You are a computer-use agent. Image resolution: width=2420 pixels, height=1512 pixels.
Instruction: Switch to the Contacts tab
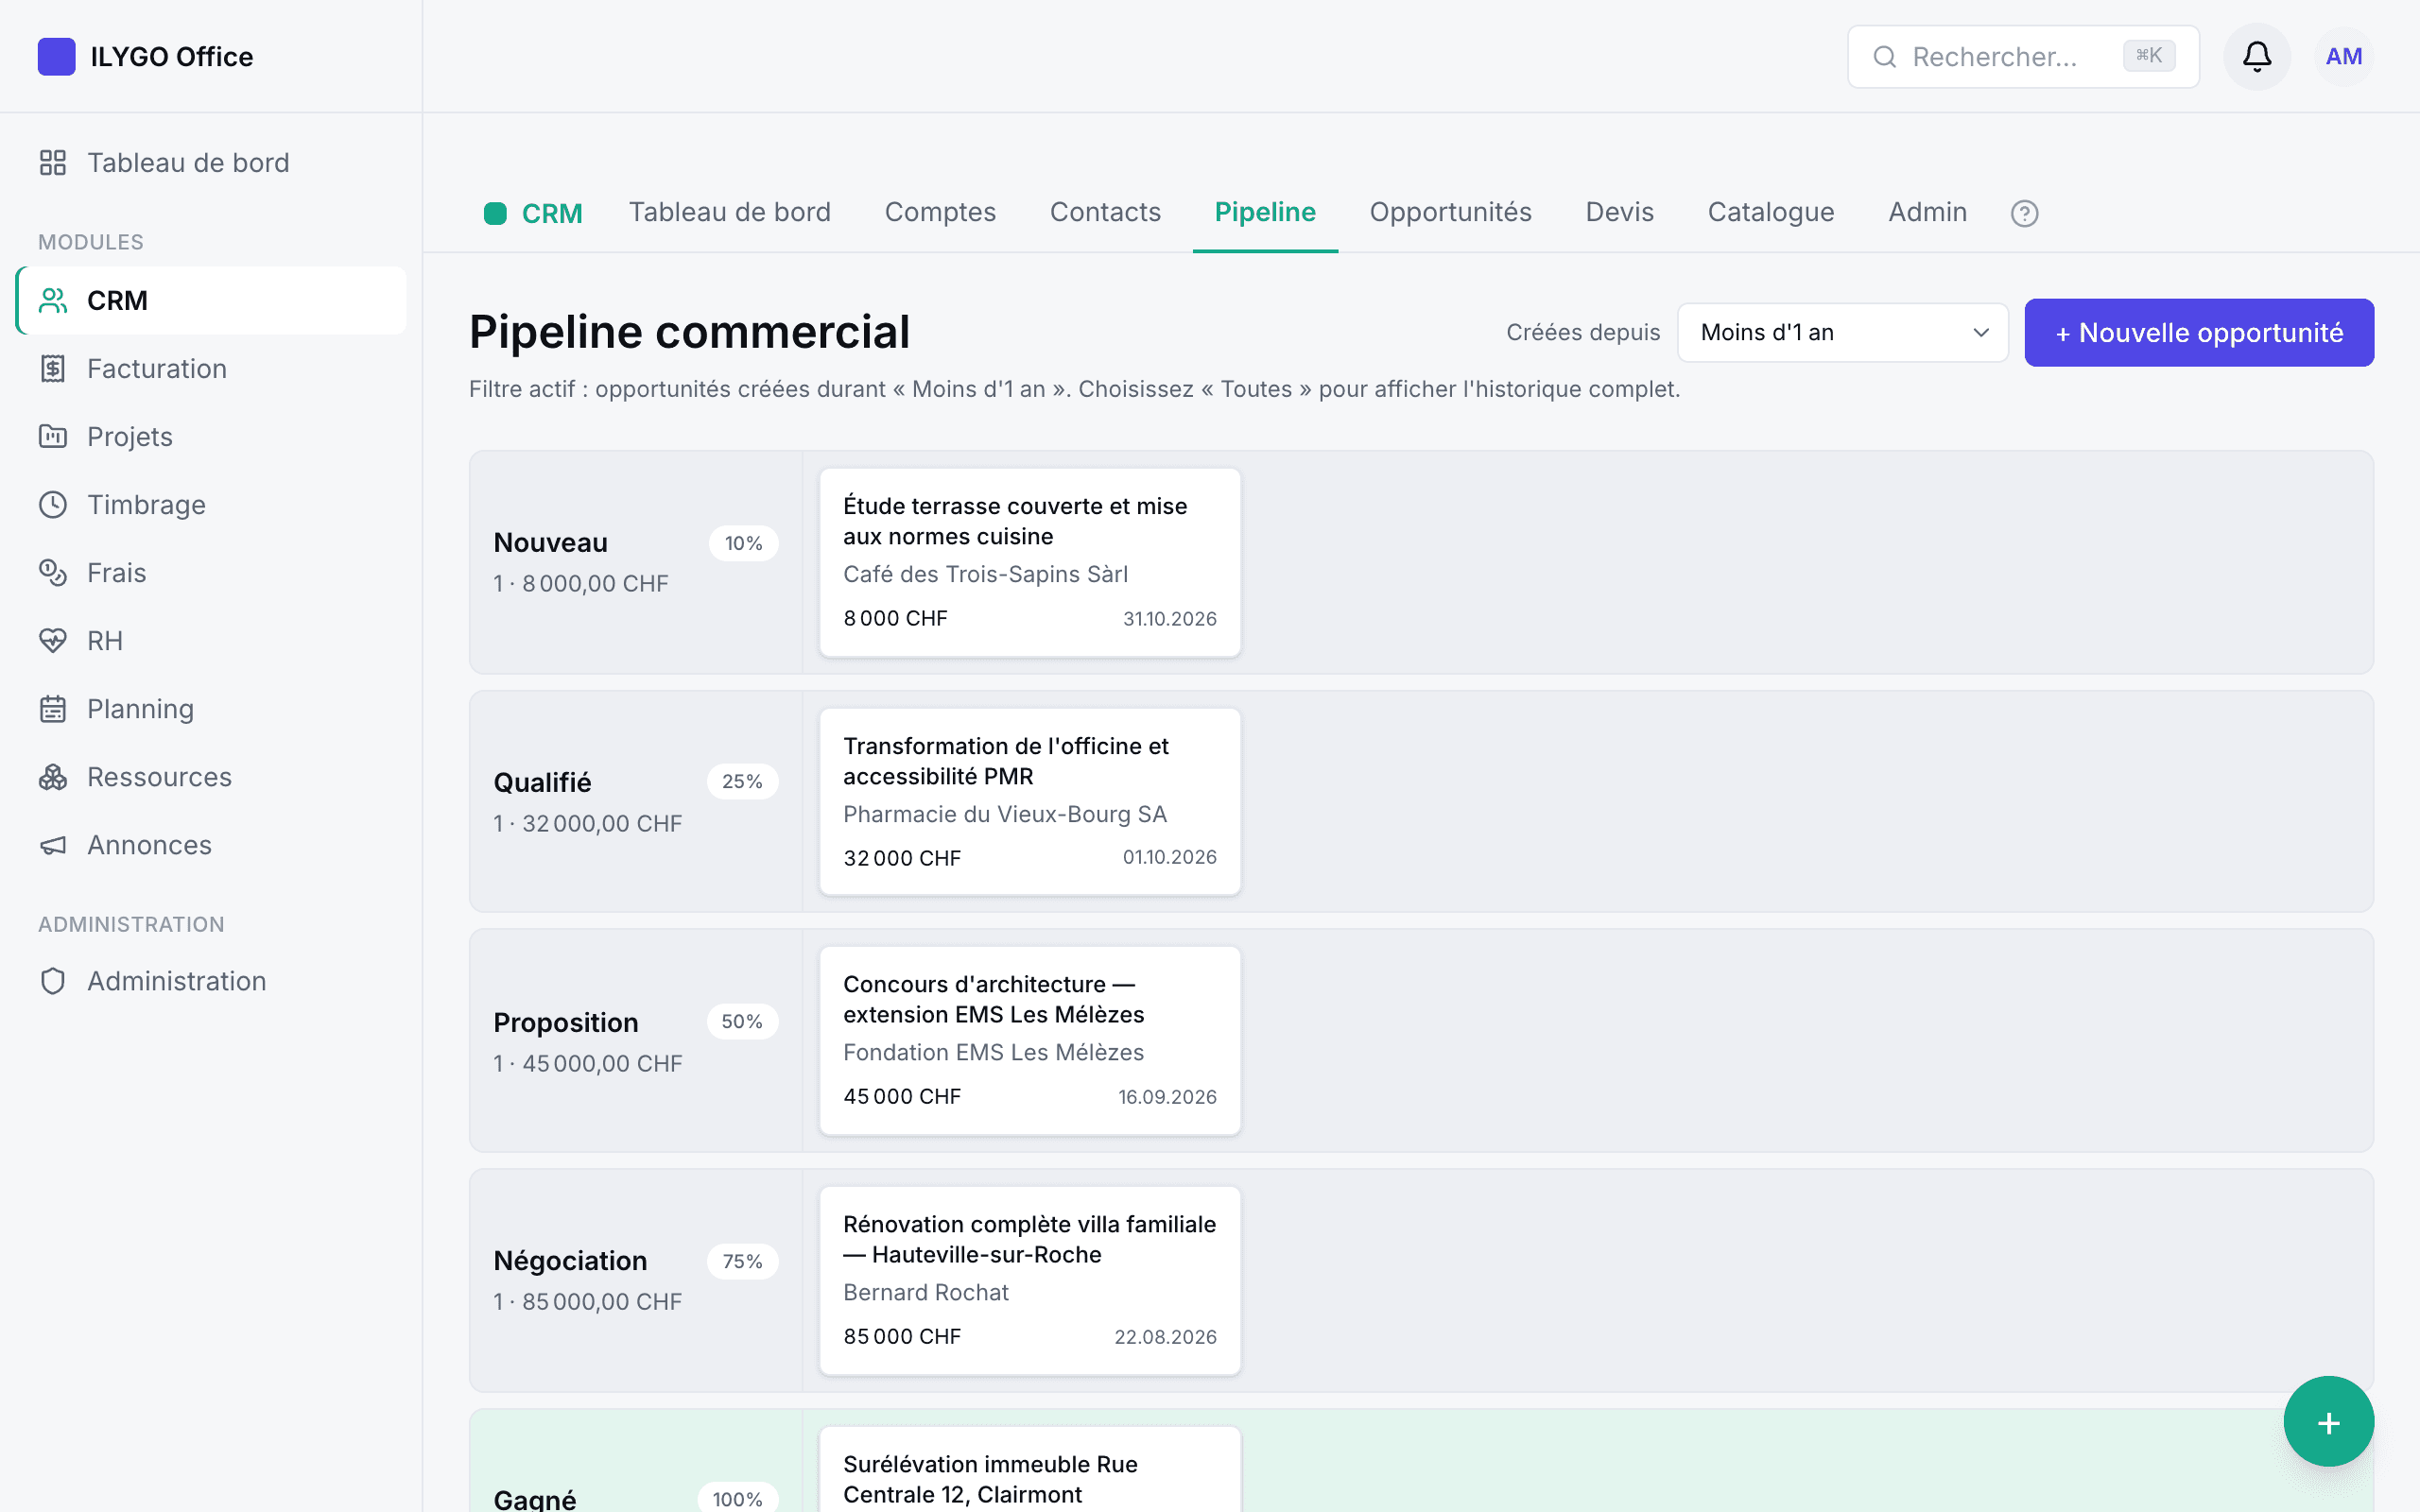(1105, 212)
